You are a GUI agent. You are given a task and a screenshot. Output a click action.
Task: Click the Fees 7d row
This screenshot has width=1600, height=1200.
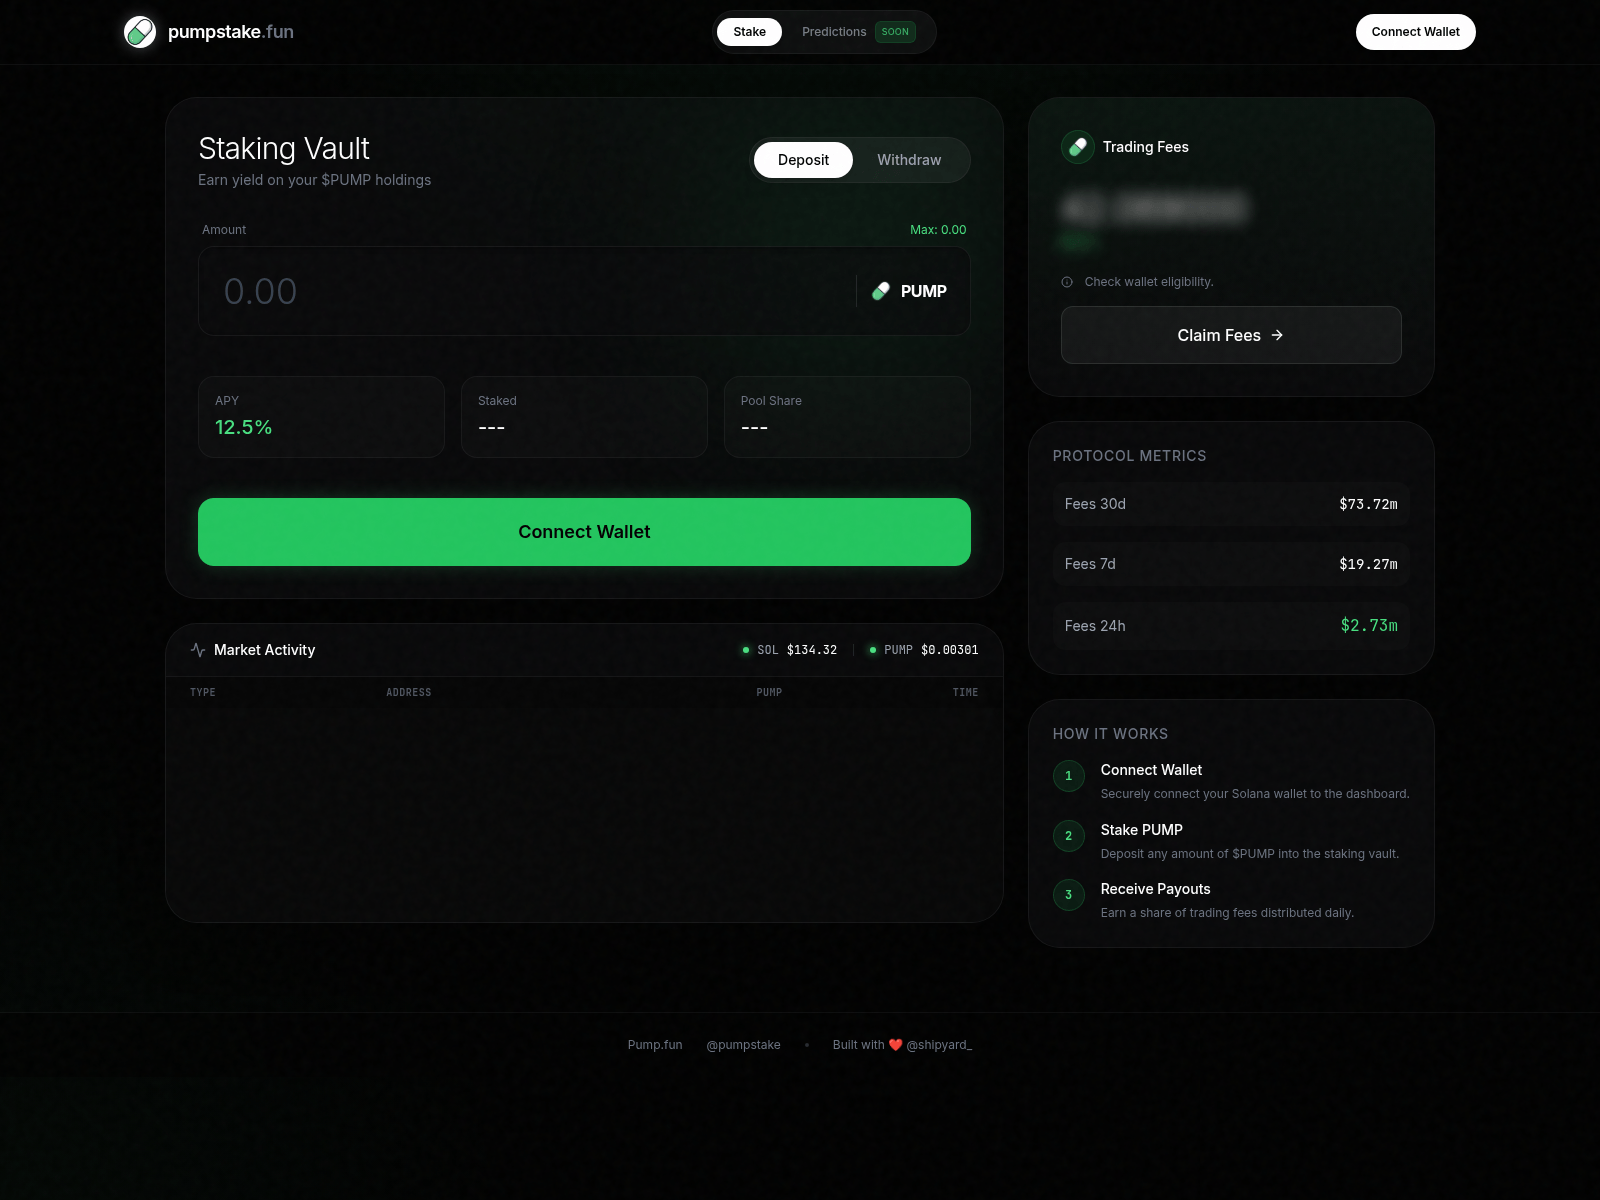point(1231,564)
